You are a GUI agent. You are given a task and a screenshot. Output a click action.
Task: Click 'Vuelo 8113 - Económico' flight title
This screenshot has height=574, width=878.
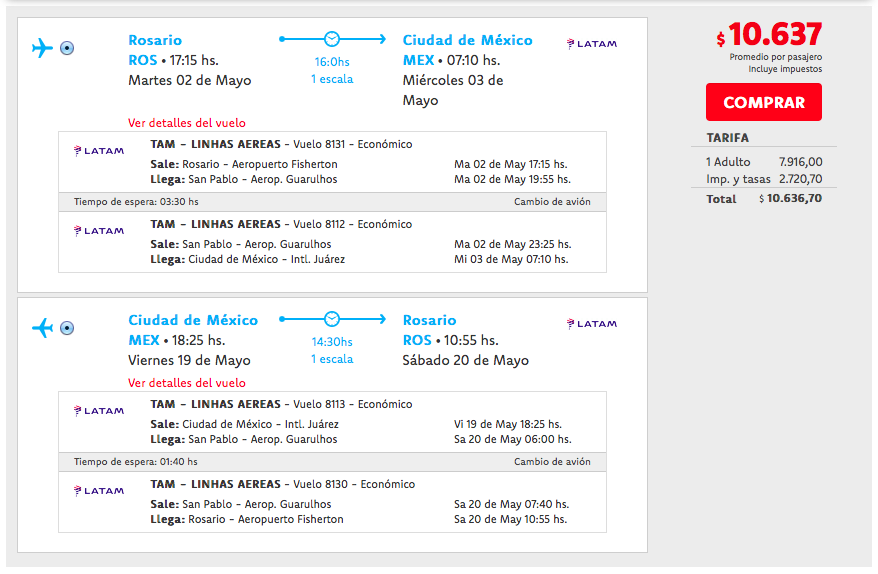[x=353, y=404]
